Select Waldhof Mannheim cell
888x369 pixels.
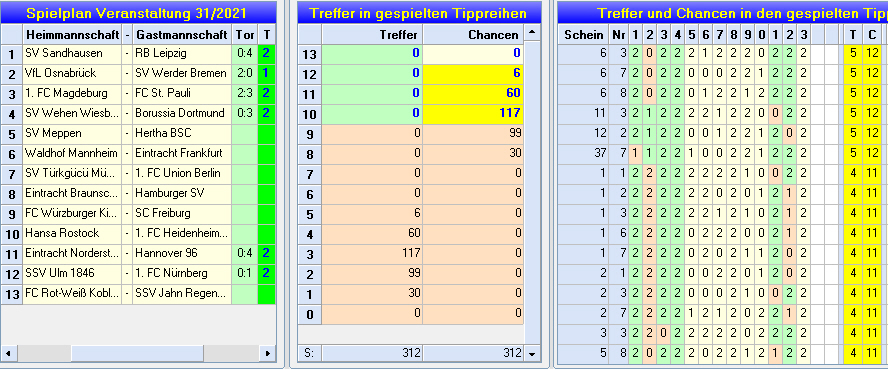pyautogui.click(x=72, y=153)
